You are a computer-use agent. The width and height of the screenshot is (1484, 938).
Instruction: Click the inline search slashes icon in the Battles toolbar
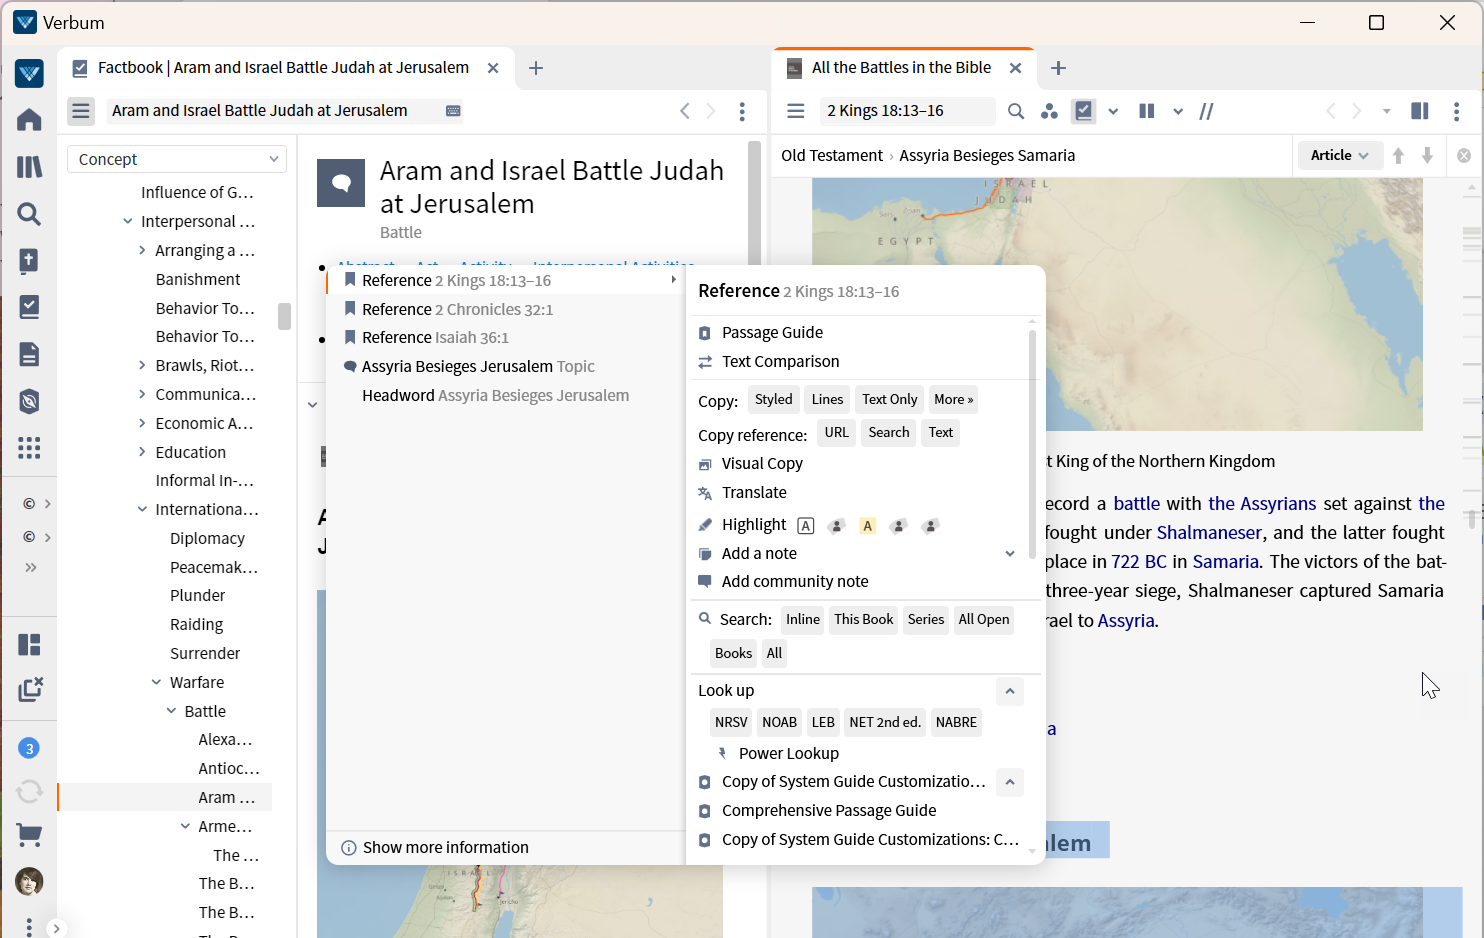1207,111
